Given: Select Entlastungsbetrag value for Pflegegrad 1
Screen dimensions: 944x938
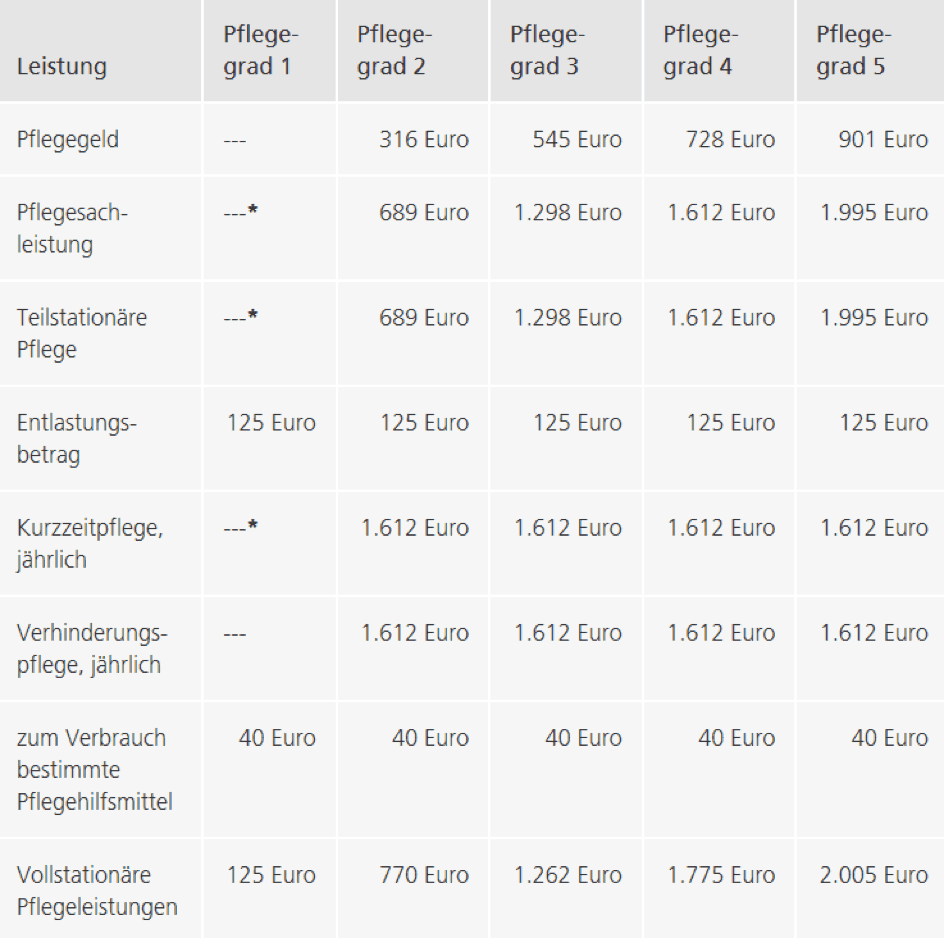Looking at the screenshot, I should coord(271,423).
